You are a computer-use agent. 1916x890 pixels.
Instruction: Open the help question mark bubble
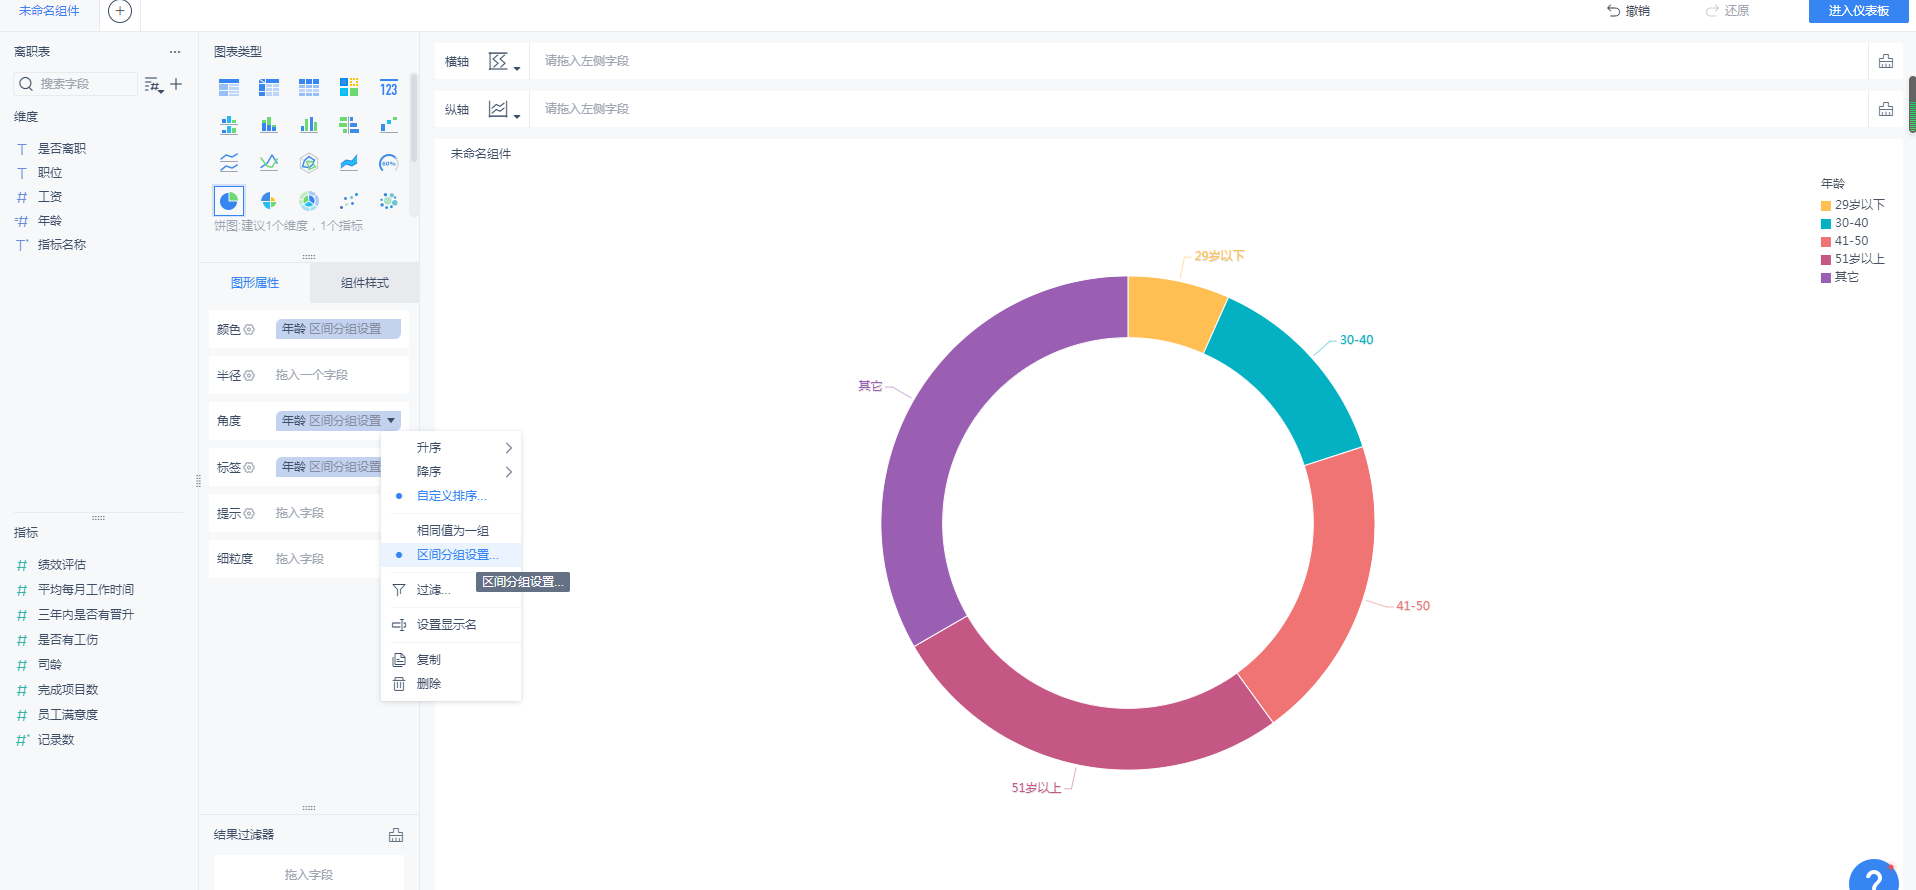coord(1874,876)
